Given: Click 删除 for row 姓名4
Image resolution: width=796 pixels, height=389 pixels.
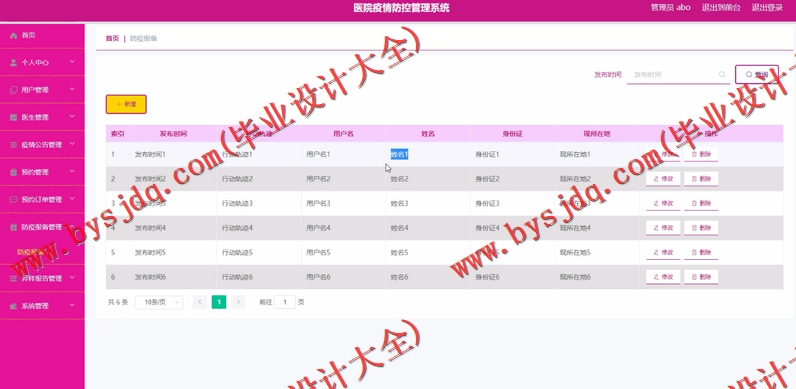Looking at the screenshot, I should click(x=701, y=228).
